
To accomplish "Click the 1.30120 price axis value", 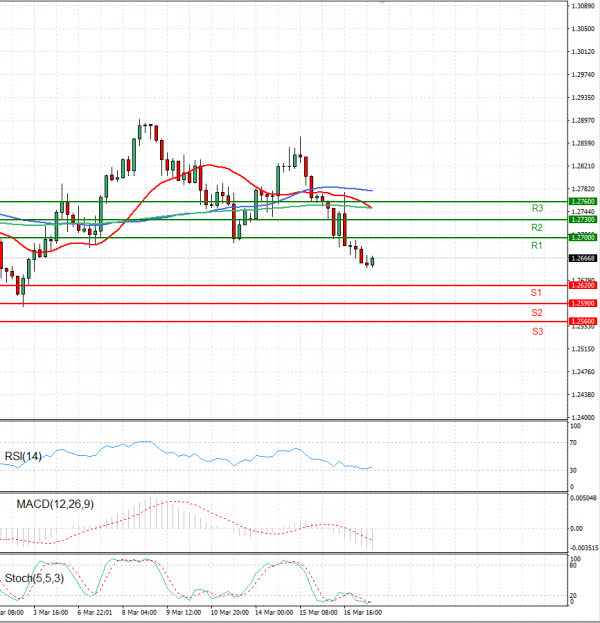I will 583,52.
